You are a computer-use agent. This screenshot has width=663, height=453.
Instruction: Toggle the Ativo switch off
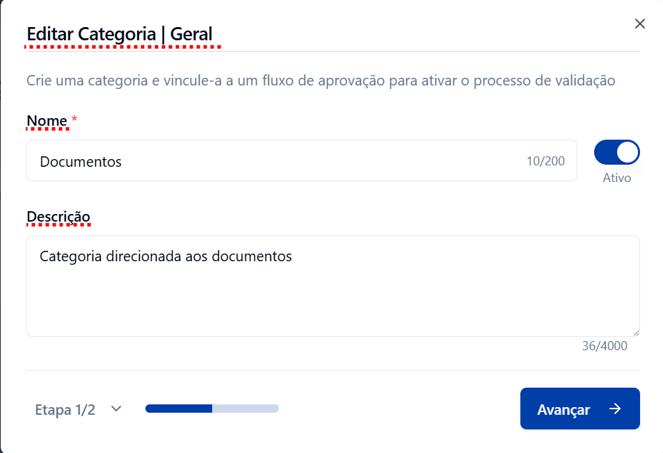click(x=617, y=152)
